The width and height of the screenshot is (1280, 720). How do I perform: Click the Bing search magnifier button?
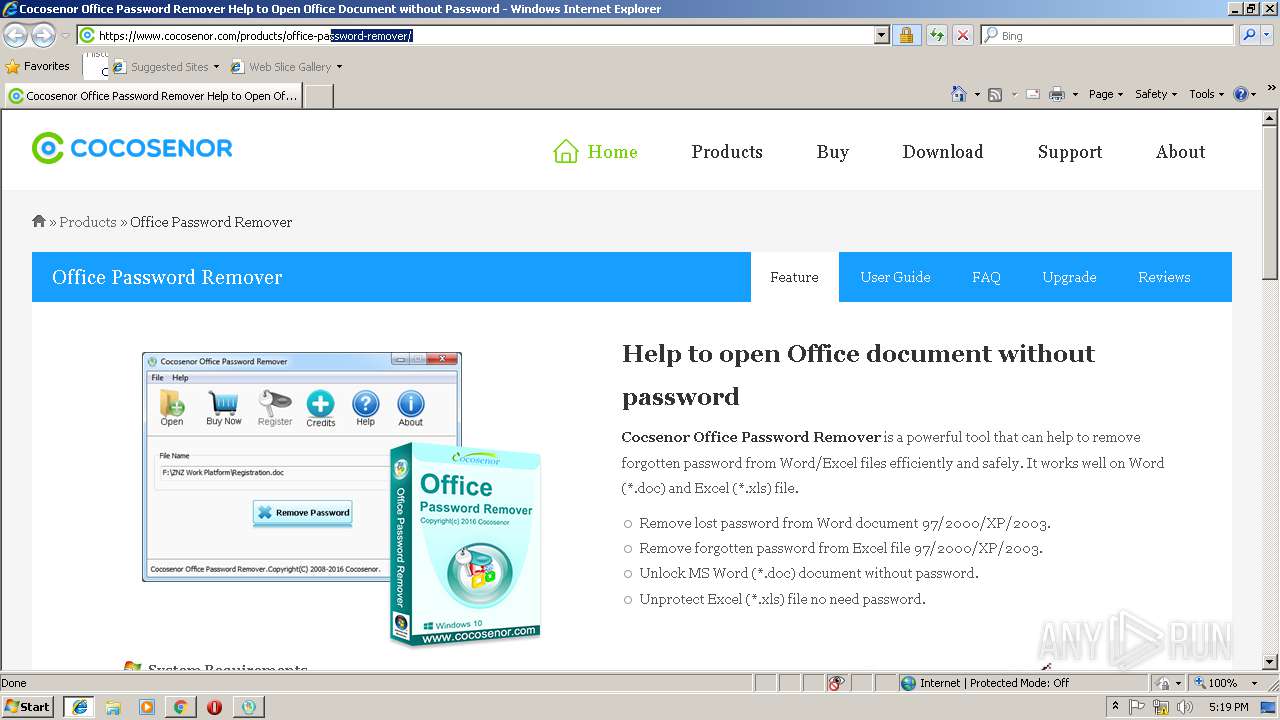click(x=1248, y=35)
